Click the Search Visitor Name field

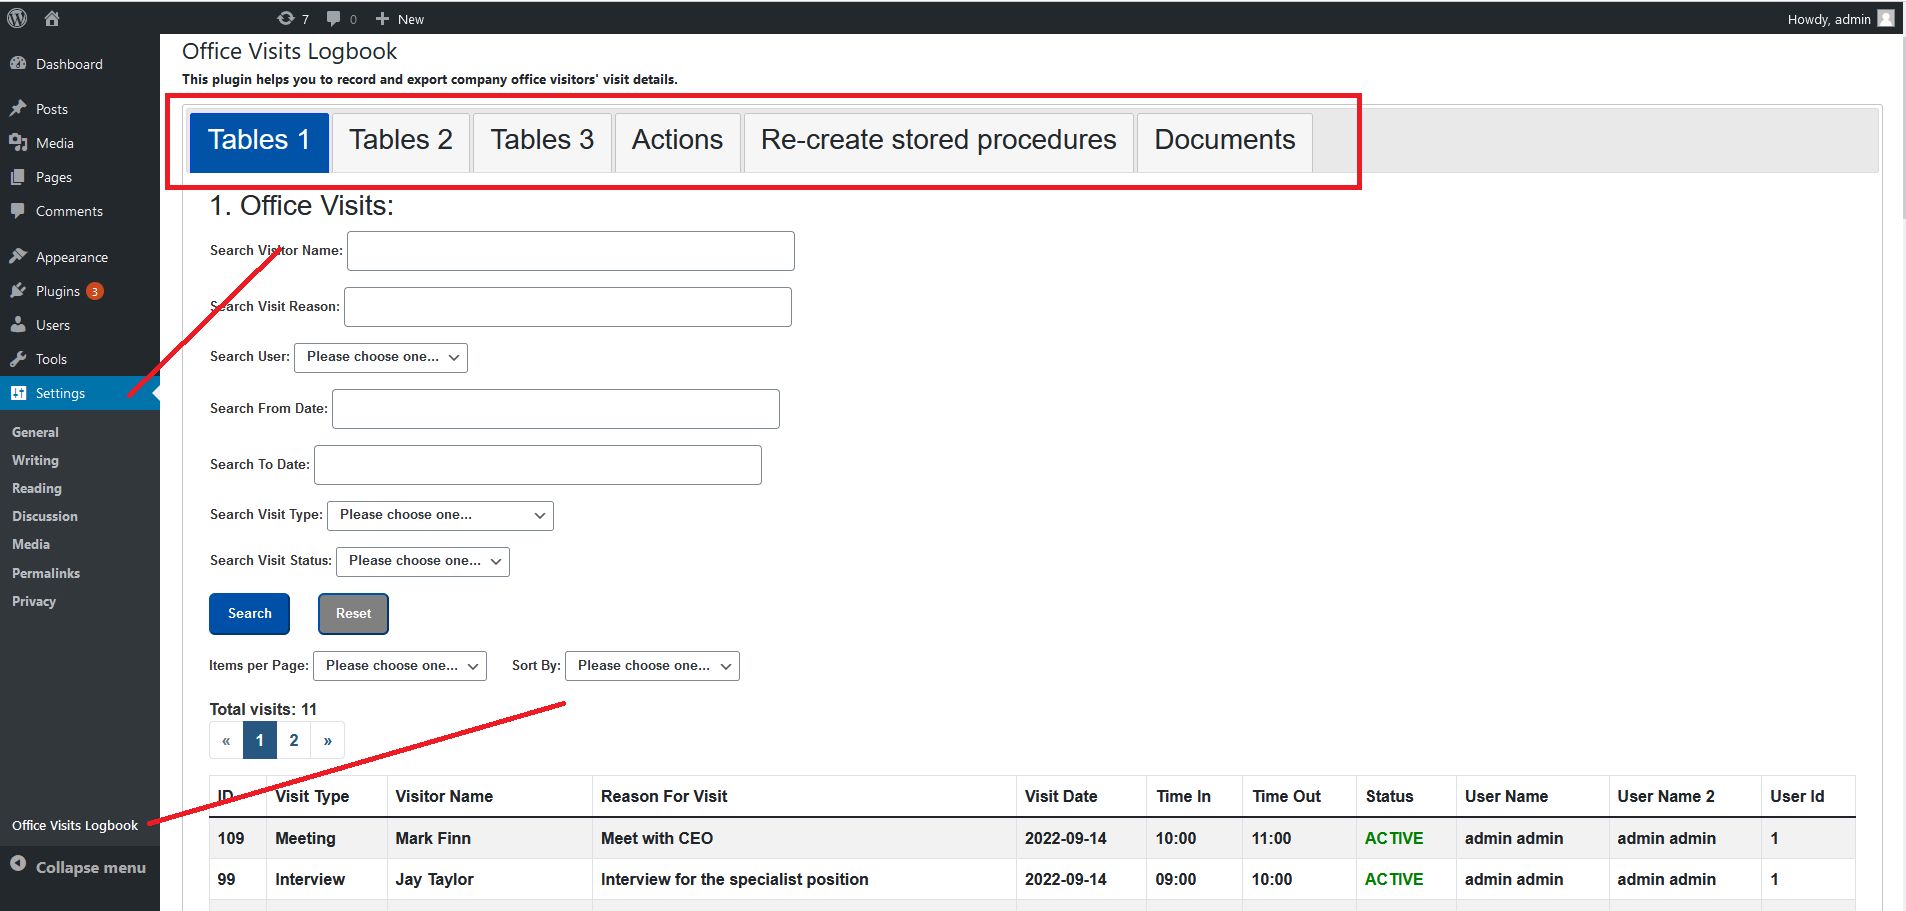571,251
